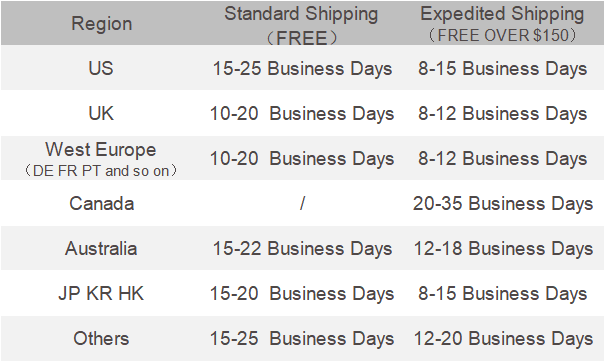The image size is (605, 361).
Task: Select the JP KR HK region cell
Action: pos(101,294)
